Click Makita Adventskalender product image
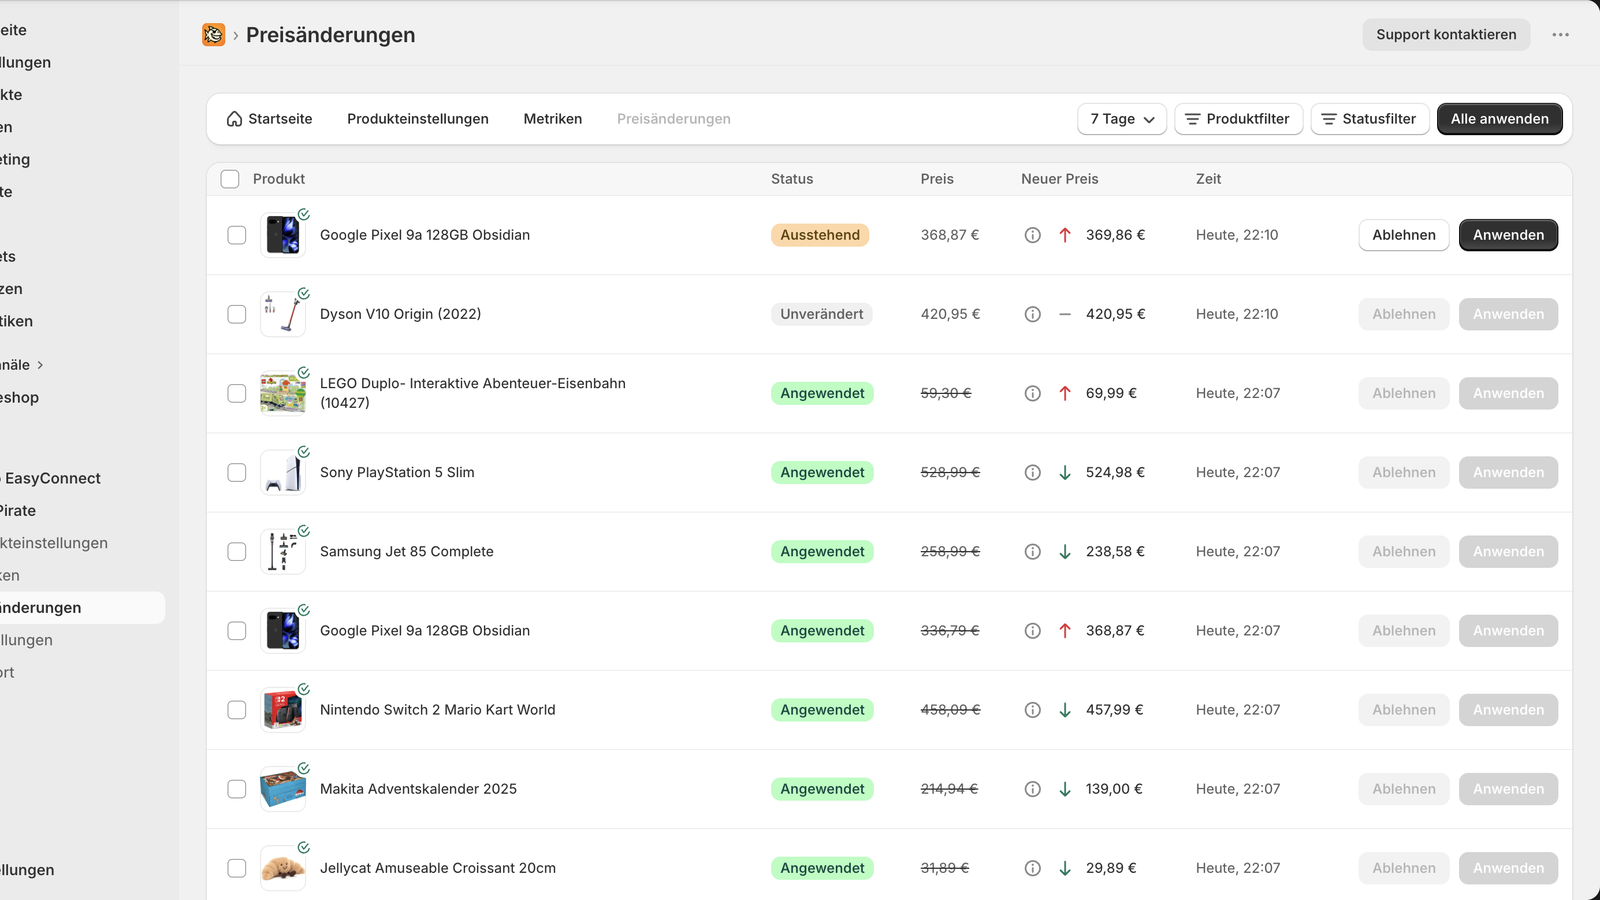1600x900 pixels. click(283, 789)
